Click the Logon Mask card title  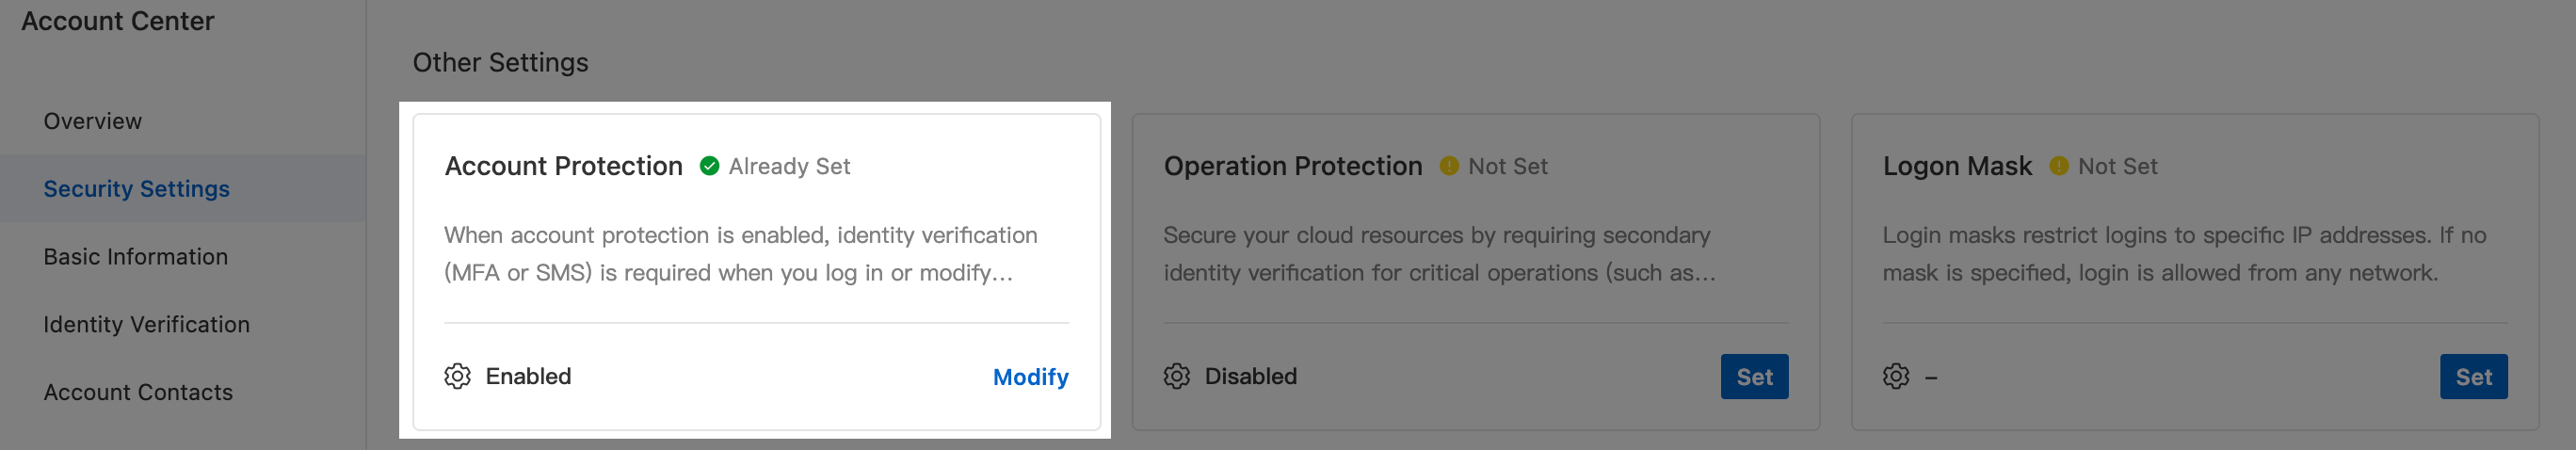click(1956, 166)
